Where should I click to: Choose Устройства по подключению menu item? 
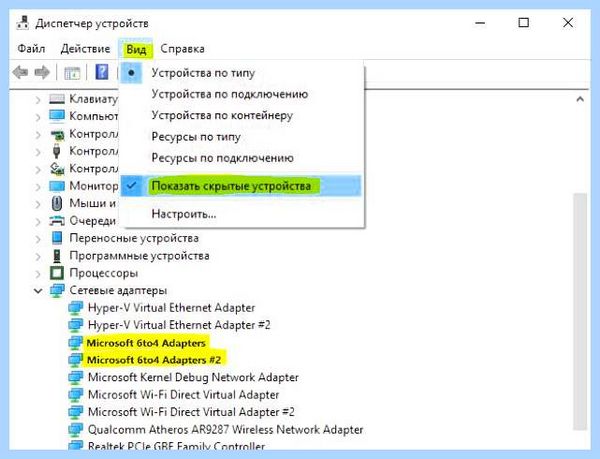[x=242, y=94]
